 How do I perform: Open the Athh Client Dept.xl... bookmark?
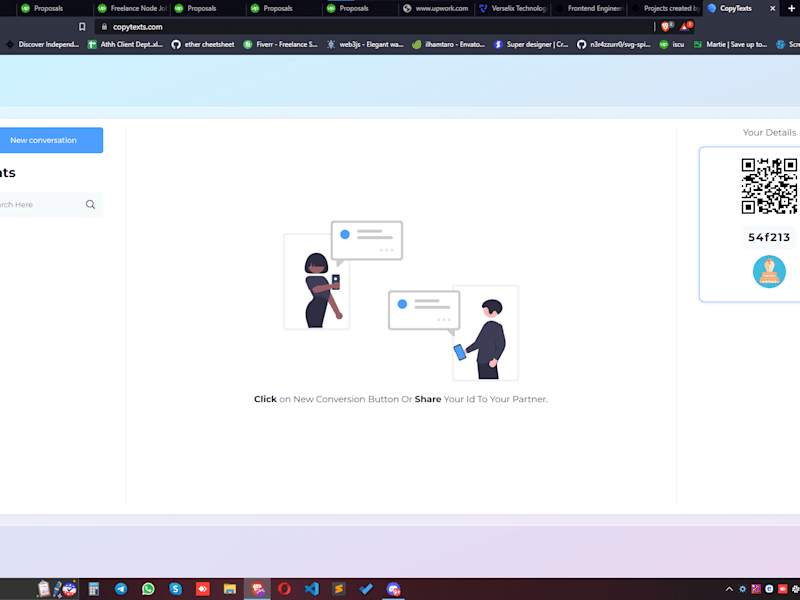tap(126, 44)
